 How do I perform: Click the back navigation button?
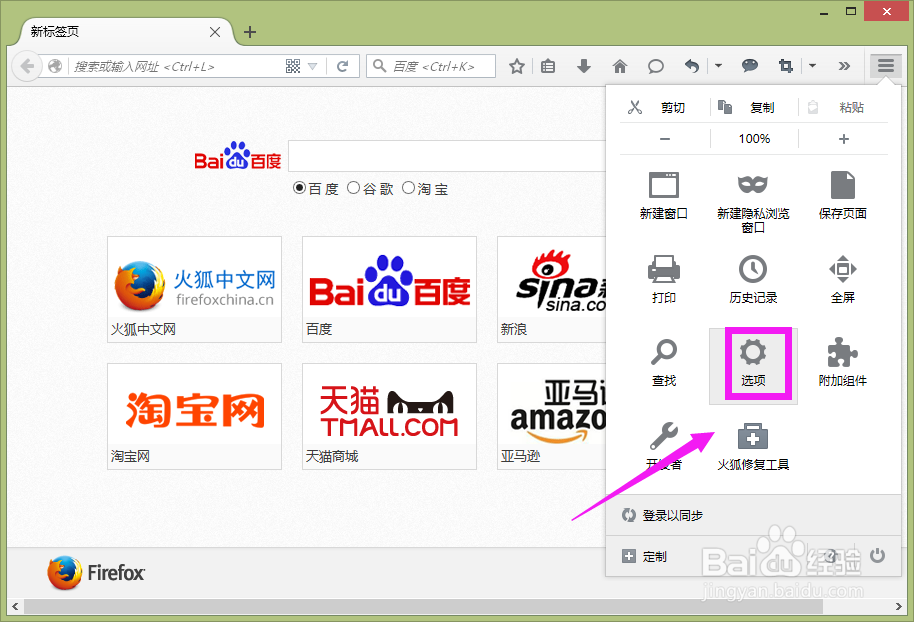click(x=27, y=66)
